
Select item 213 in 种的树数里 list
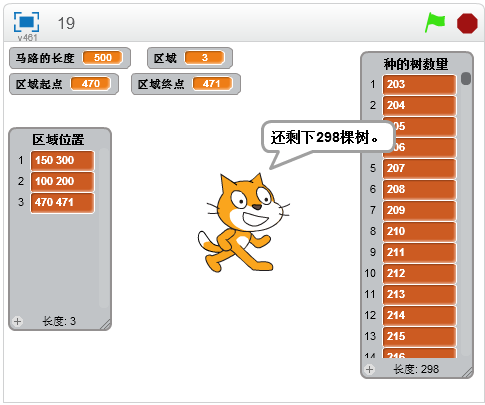pyautogui.click(x=419, y=294)
